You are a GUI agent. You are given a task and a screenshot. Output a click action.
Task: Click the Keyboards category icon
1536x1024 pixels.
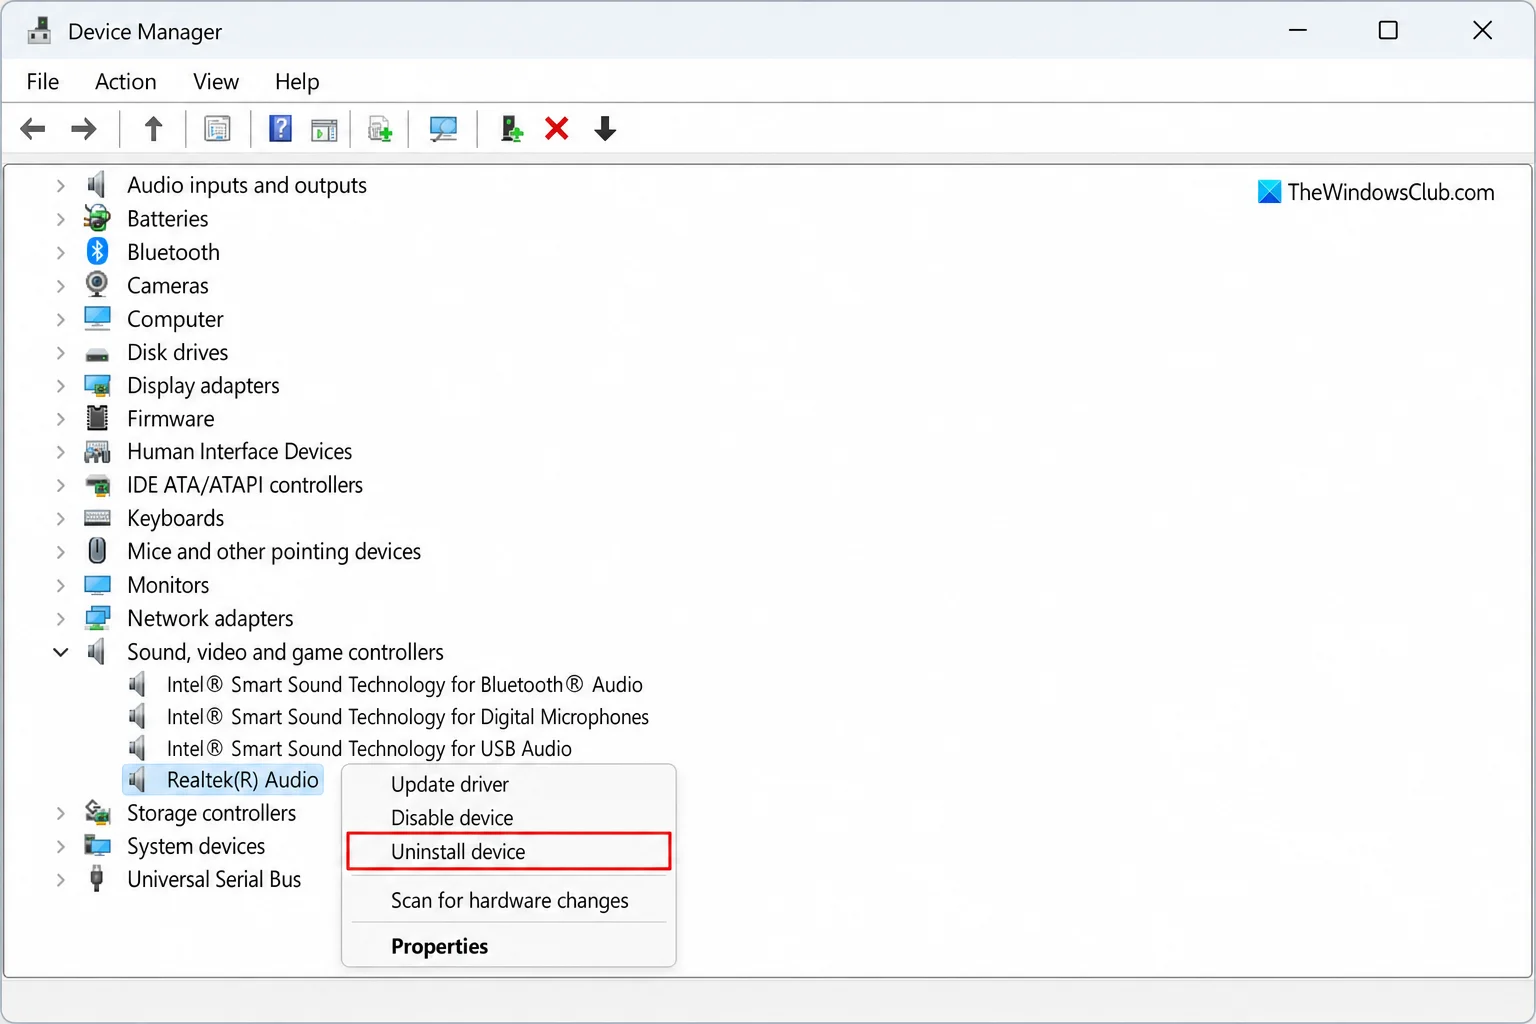[97, 518]
